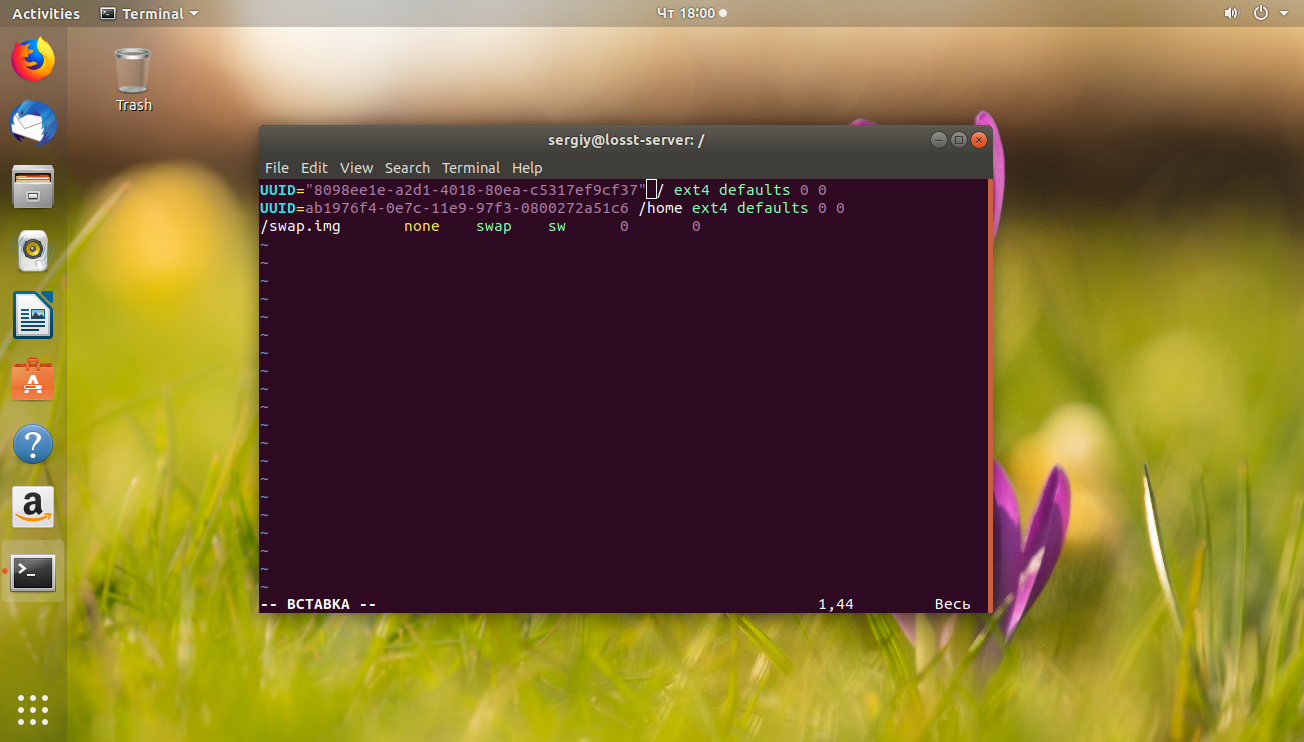Viewport: 1304px width, 742px height.
Task: Maximize the terminal window
Action: coord(958,140)
